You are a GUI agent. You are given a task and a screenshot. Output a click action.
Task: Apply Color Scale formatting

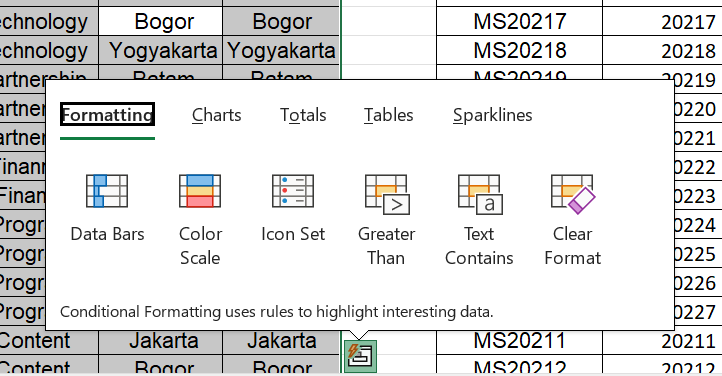[200, 220]
